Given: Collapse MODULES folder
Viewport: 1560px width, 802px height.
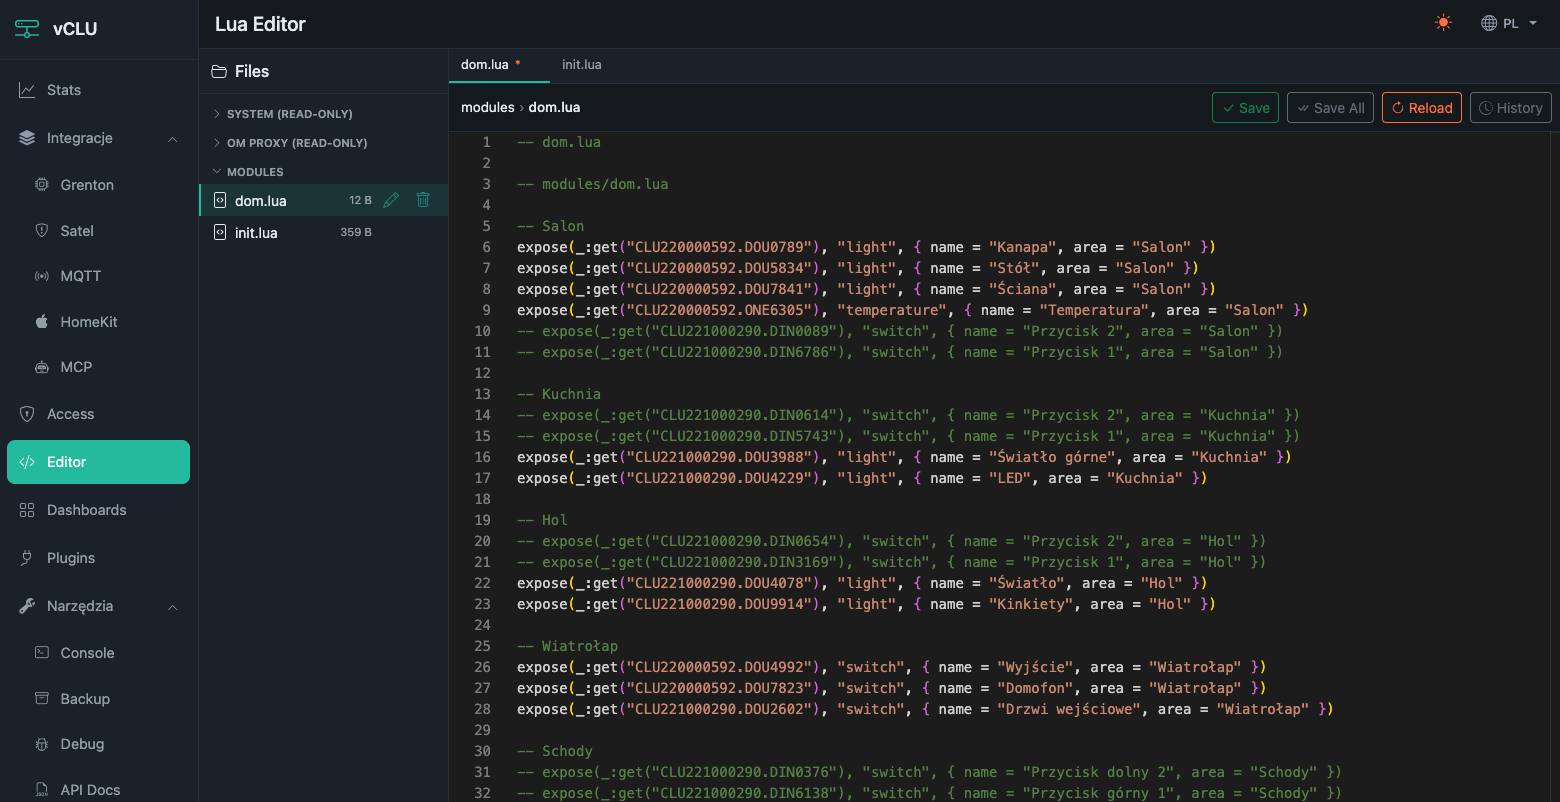Looking at the screenshot, I should pos(249,172).
